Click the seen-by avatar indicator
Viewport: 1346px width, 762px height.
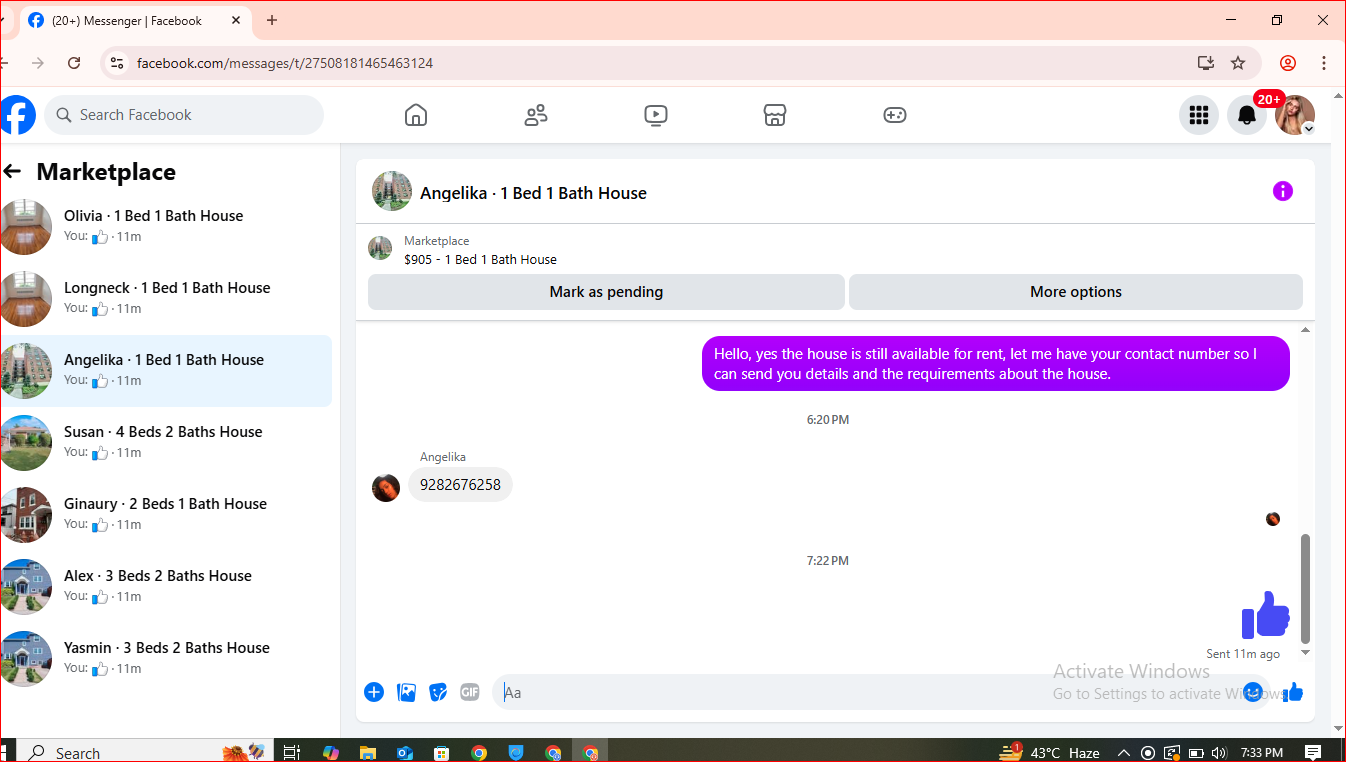tap(1273, 519)
